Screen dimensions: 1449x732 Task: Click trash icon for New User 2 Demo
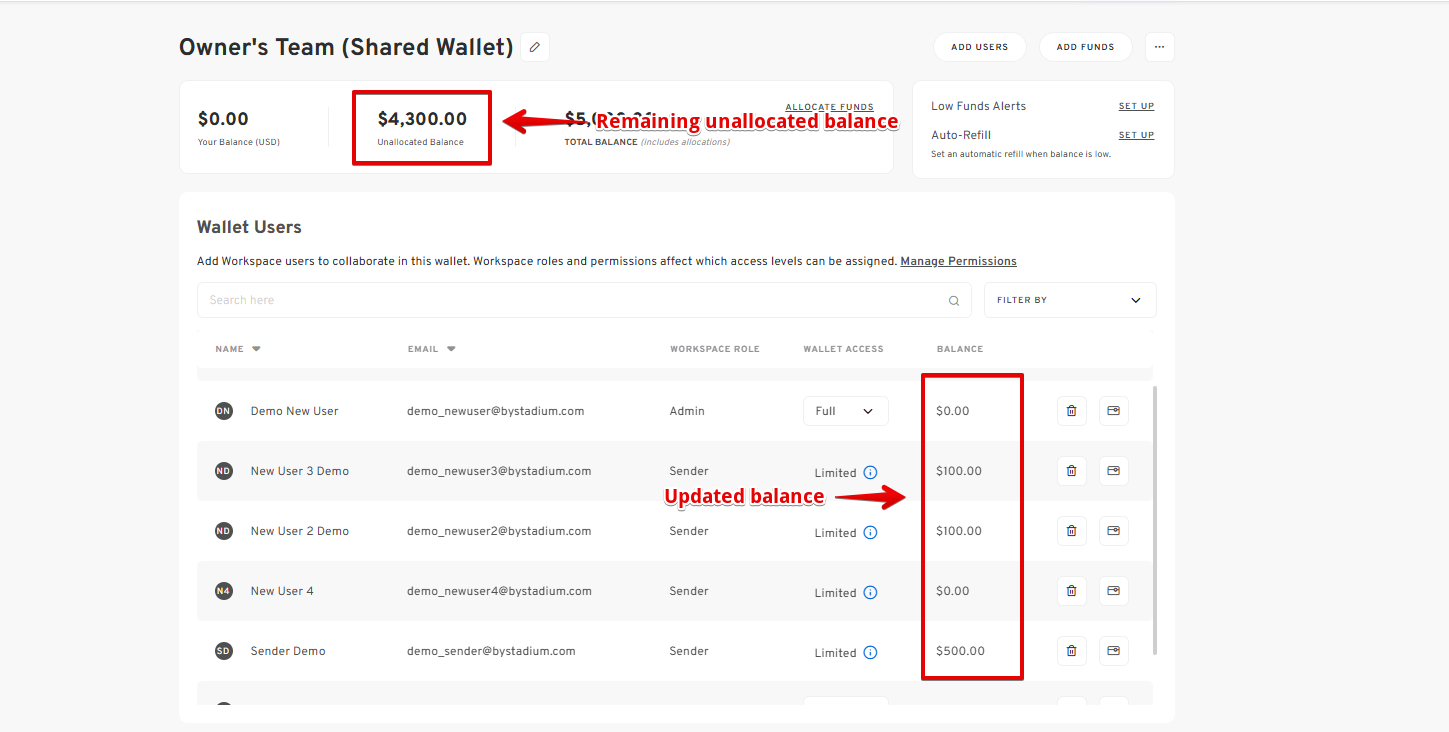tap(1071, 531)
